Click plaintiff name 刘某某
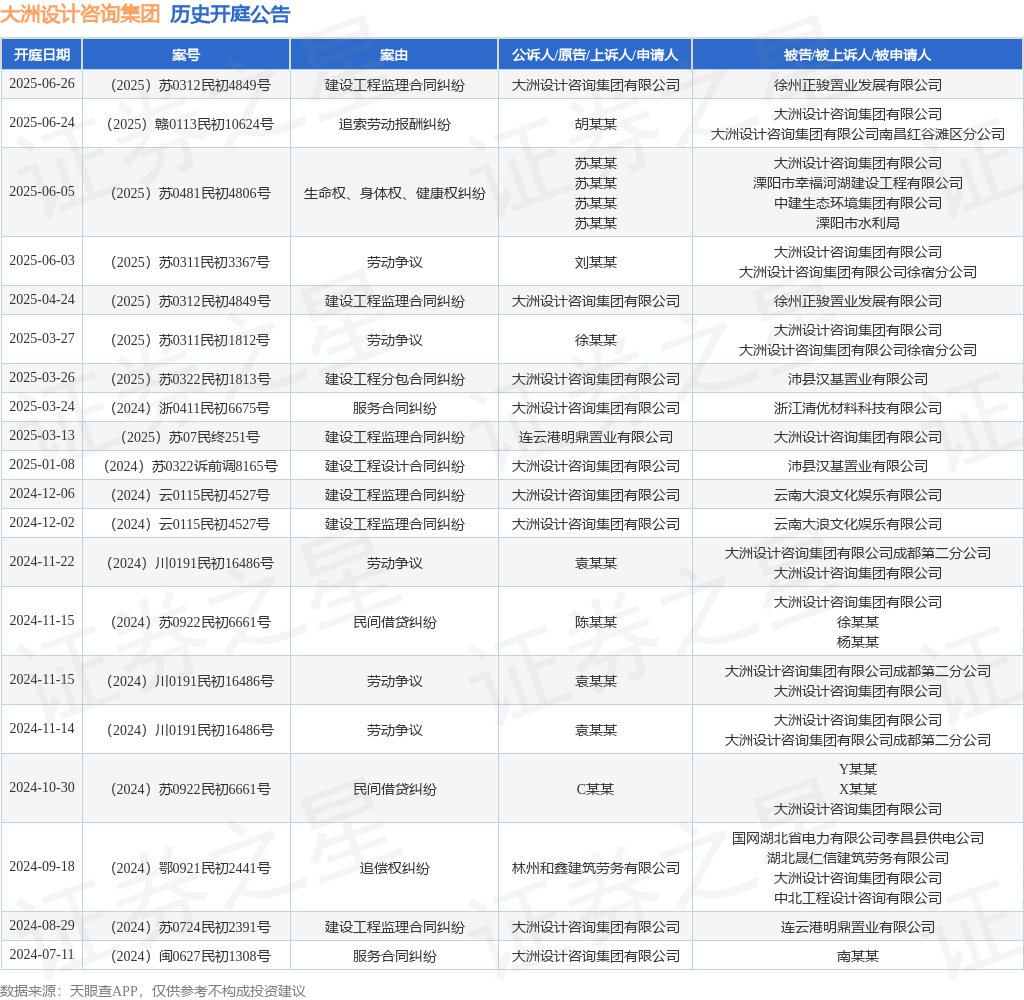The height and width of the screenshot is (1000, 1024). 596,262
